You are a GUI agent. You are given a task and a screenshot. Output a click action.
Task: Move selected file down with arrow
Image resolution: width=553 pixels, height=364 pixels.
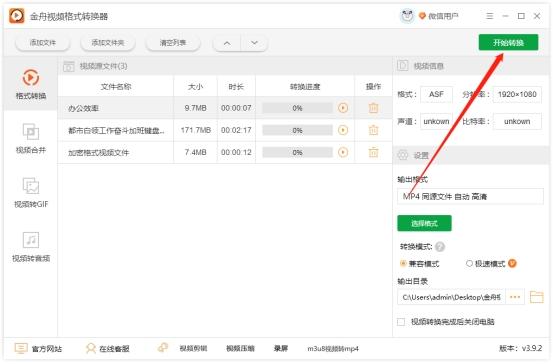[x=254, y=43]
